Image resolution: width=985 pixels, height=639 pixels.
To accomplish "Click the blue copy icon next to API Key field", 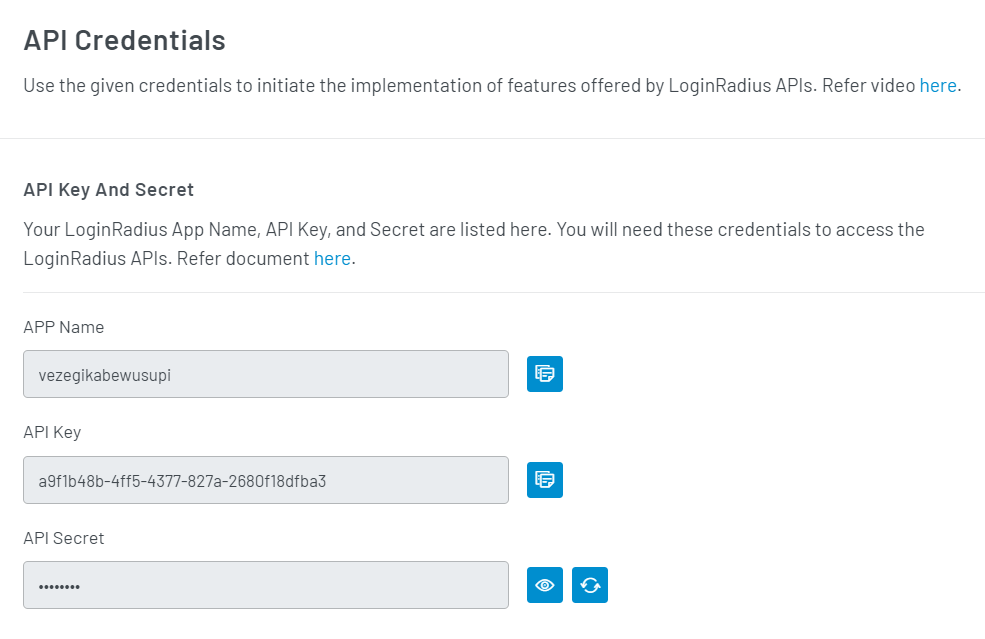I will (x=544, y=479).
